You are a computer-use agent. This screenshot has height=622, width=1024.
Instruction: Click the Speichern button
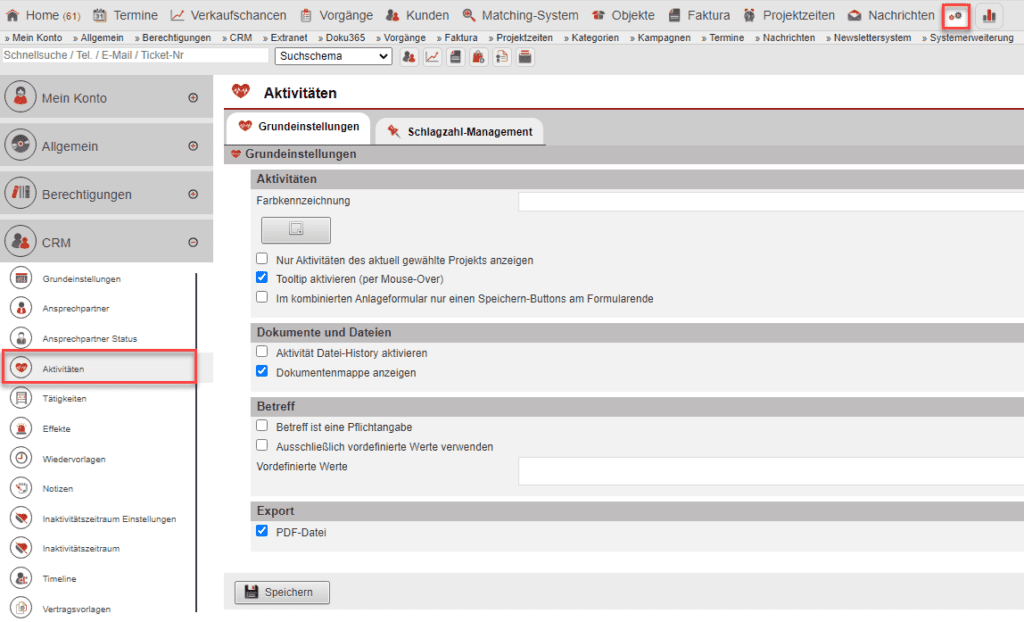(x=281, y=592)
